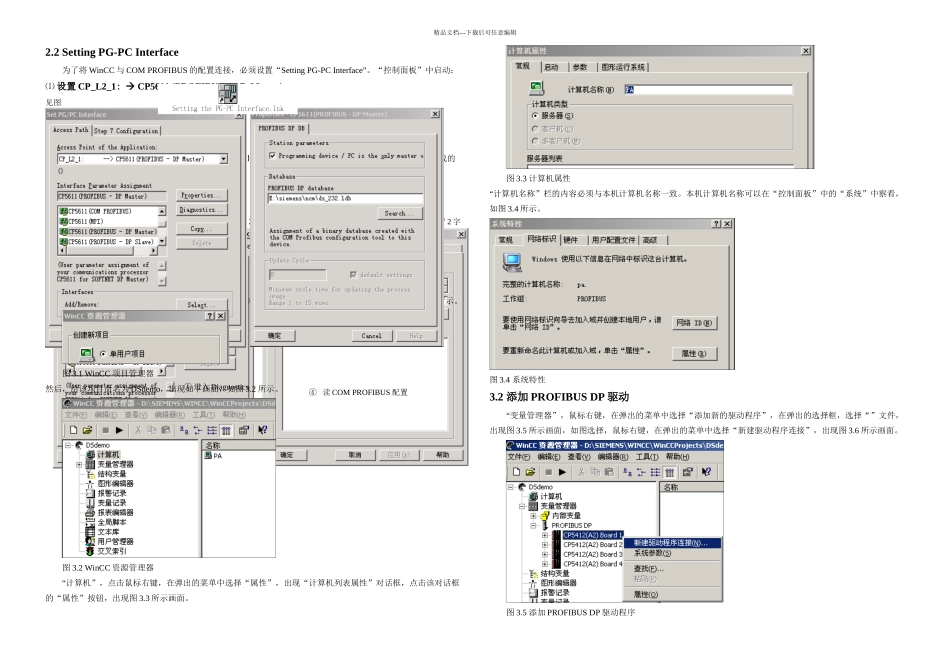Open 工具 menu in lower-right WinCC window

coord(646,457)
